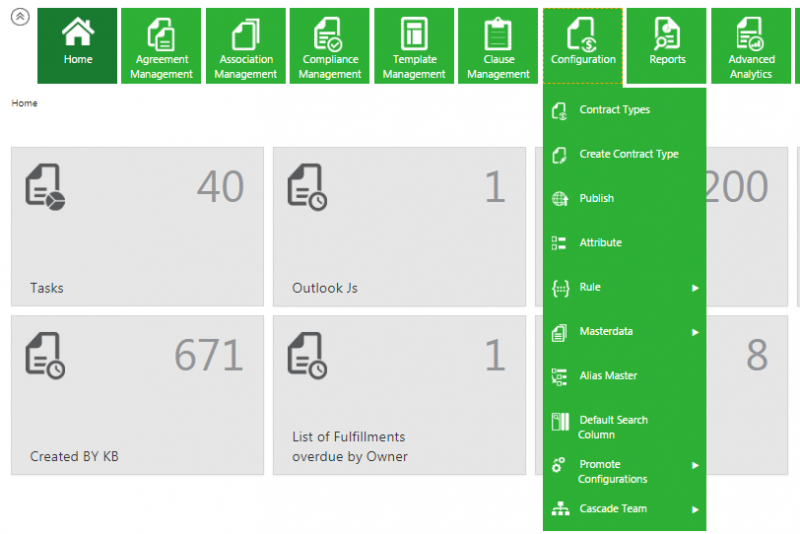Expand Promote Configurations submenu
This screenshot has height=534, width=800.
pyautogui.click(x=694, y=465)
